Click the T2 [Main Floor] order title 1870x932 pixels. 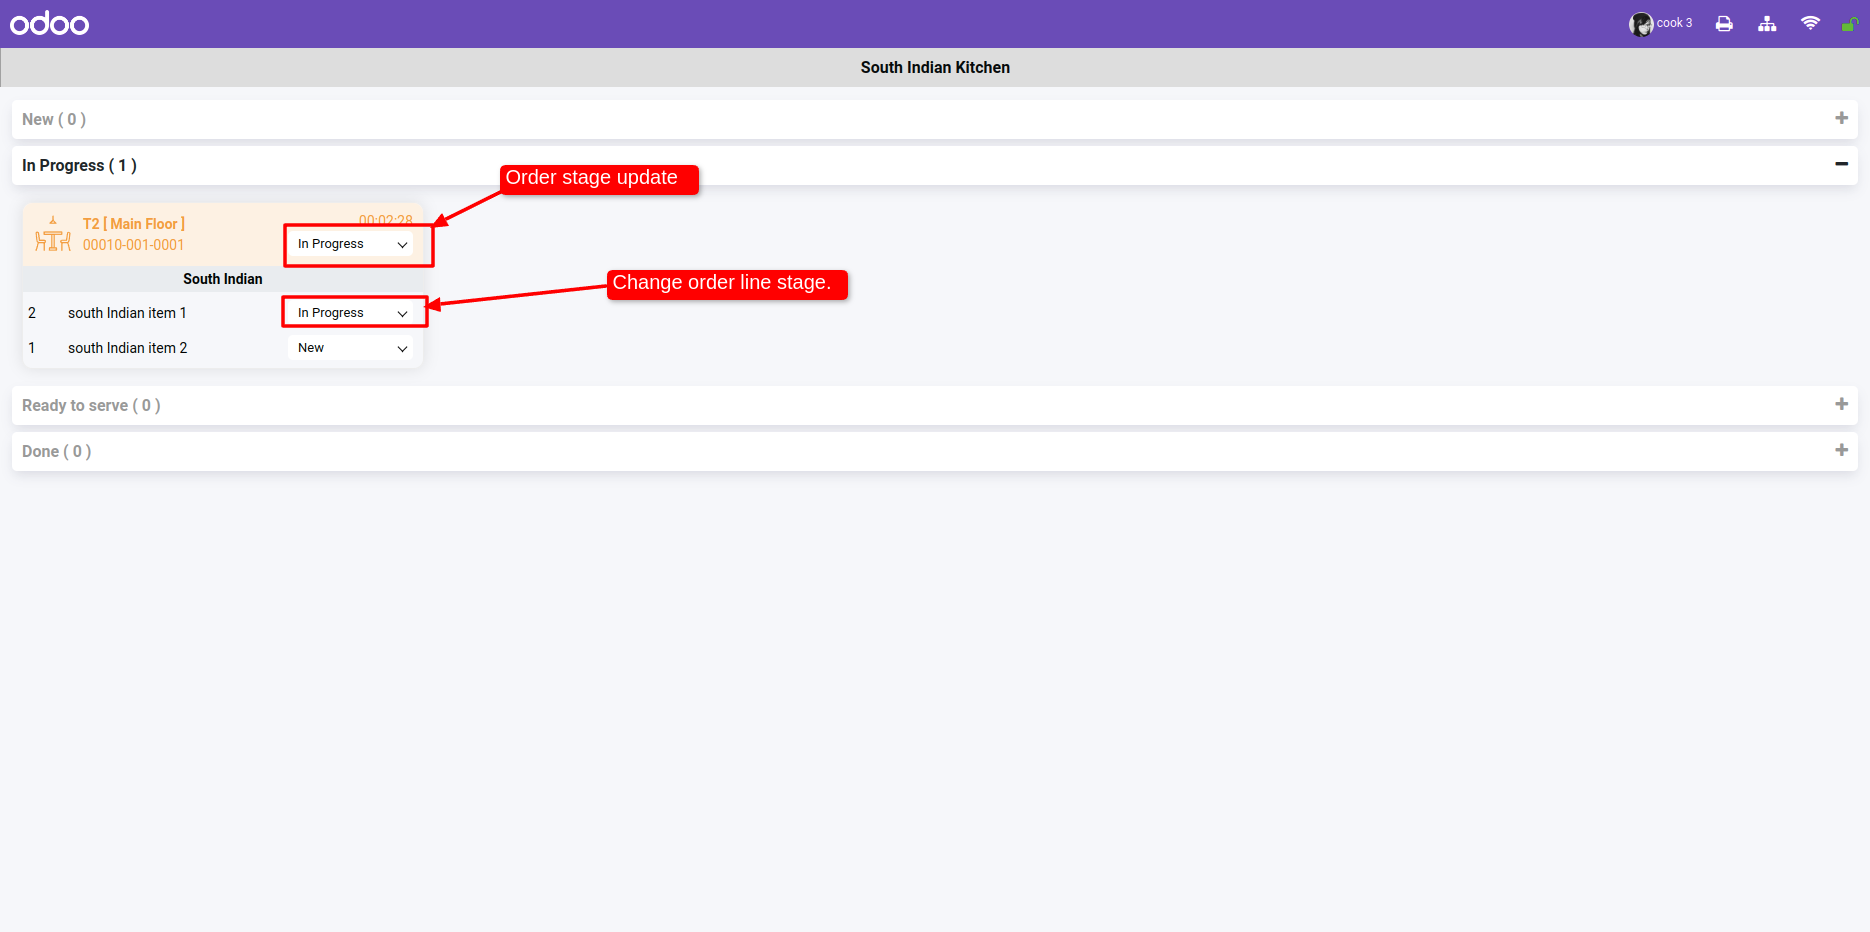pos(134,224)
